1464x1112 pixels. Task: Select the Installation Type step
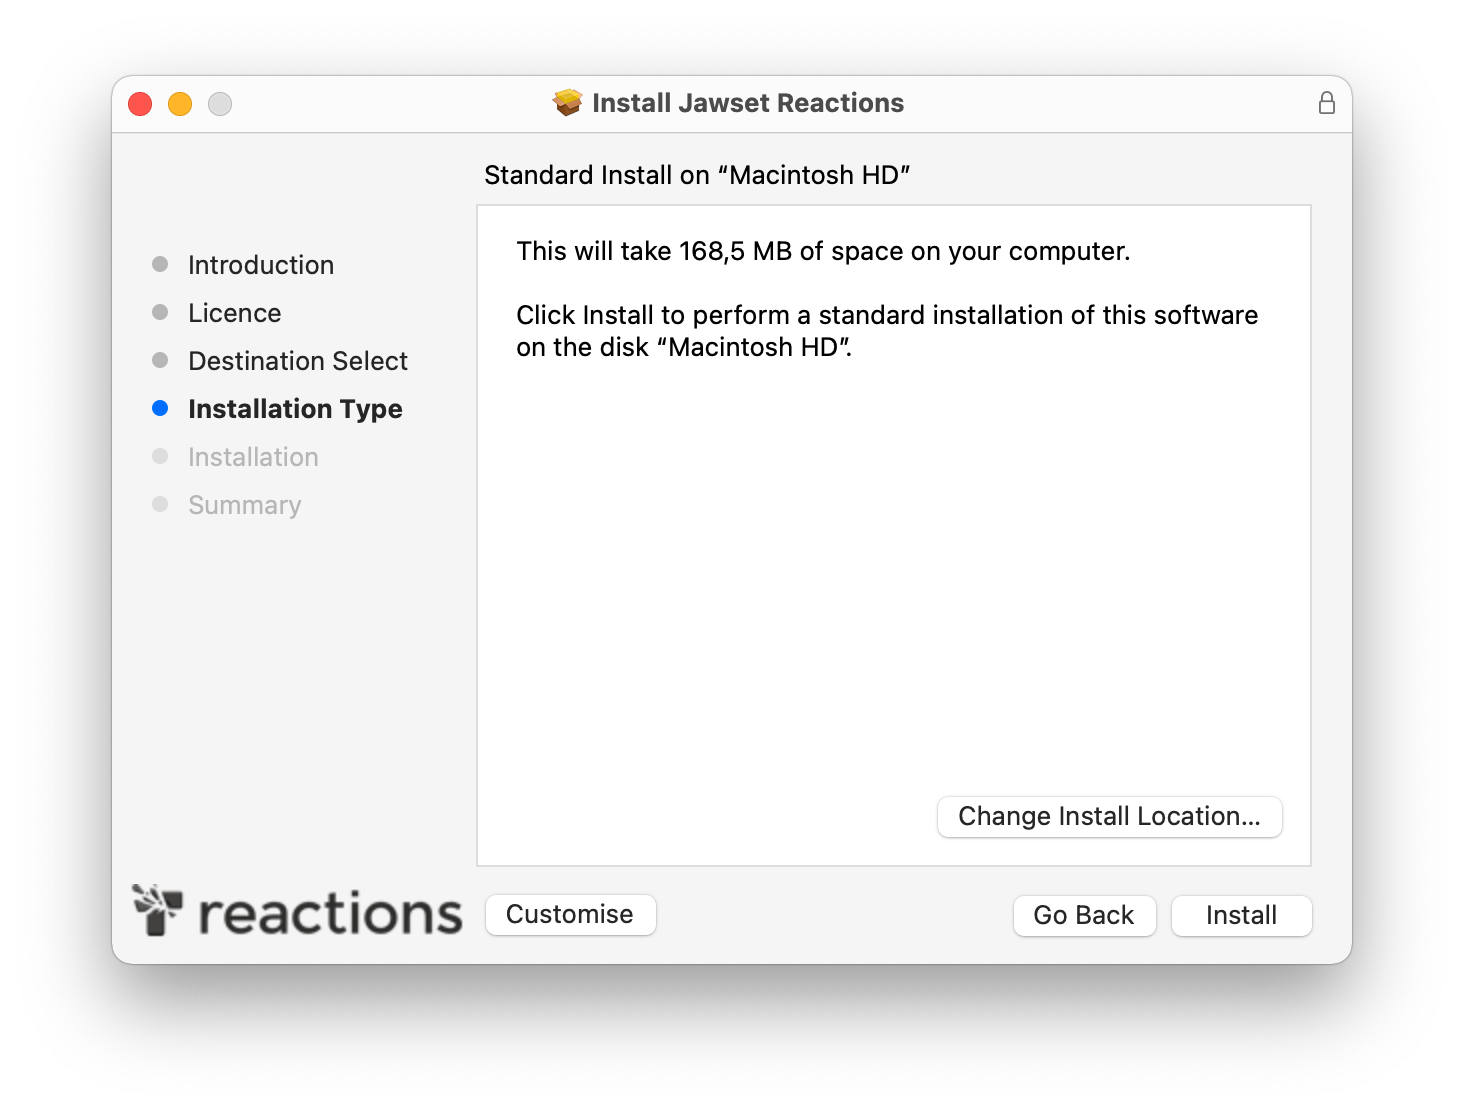[295, 409]
